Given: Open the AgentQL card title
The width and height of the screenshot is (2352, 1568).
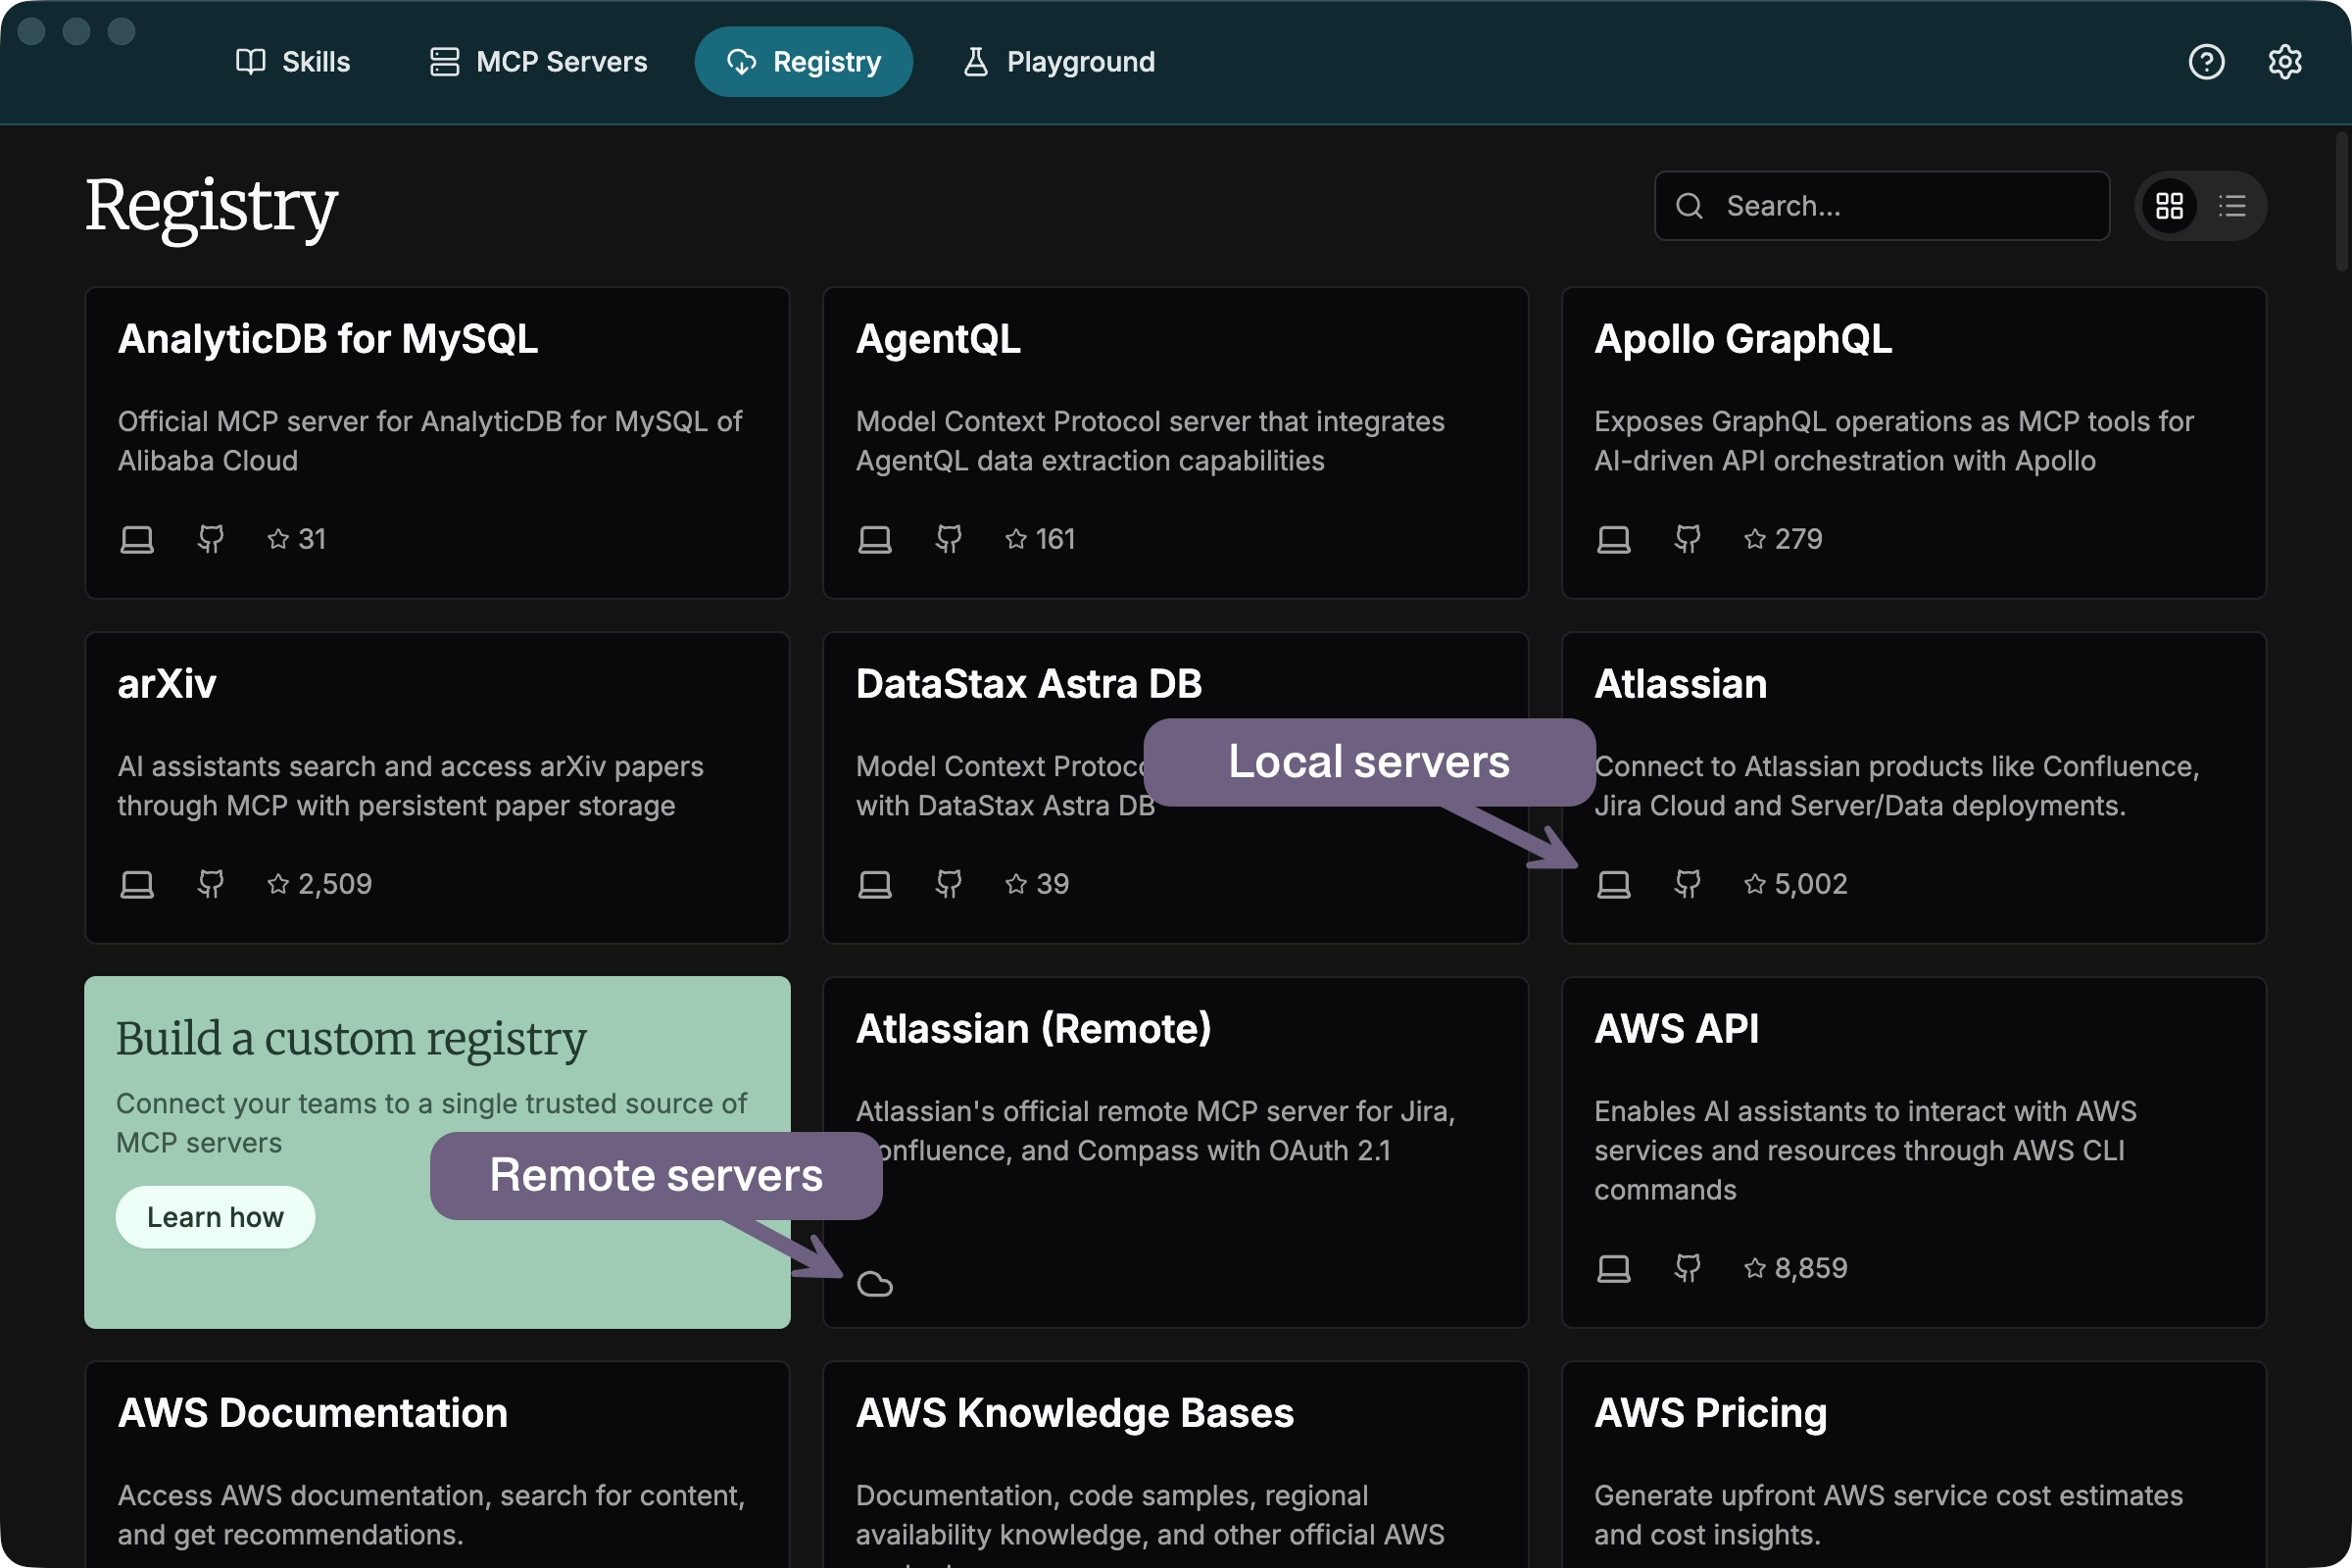Looking at the screenshot, I should tap(938, 339).
